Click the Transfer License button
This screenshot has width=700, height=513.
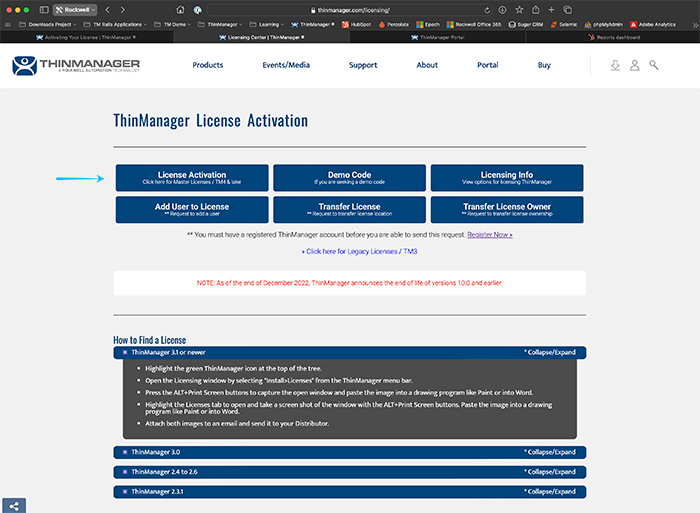[x=350, y=209]
